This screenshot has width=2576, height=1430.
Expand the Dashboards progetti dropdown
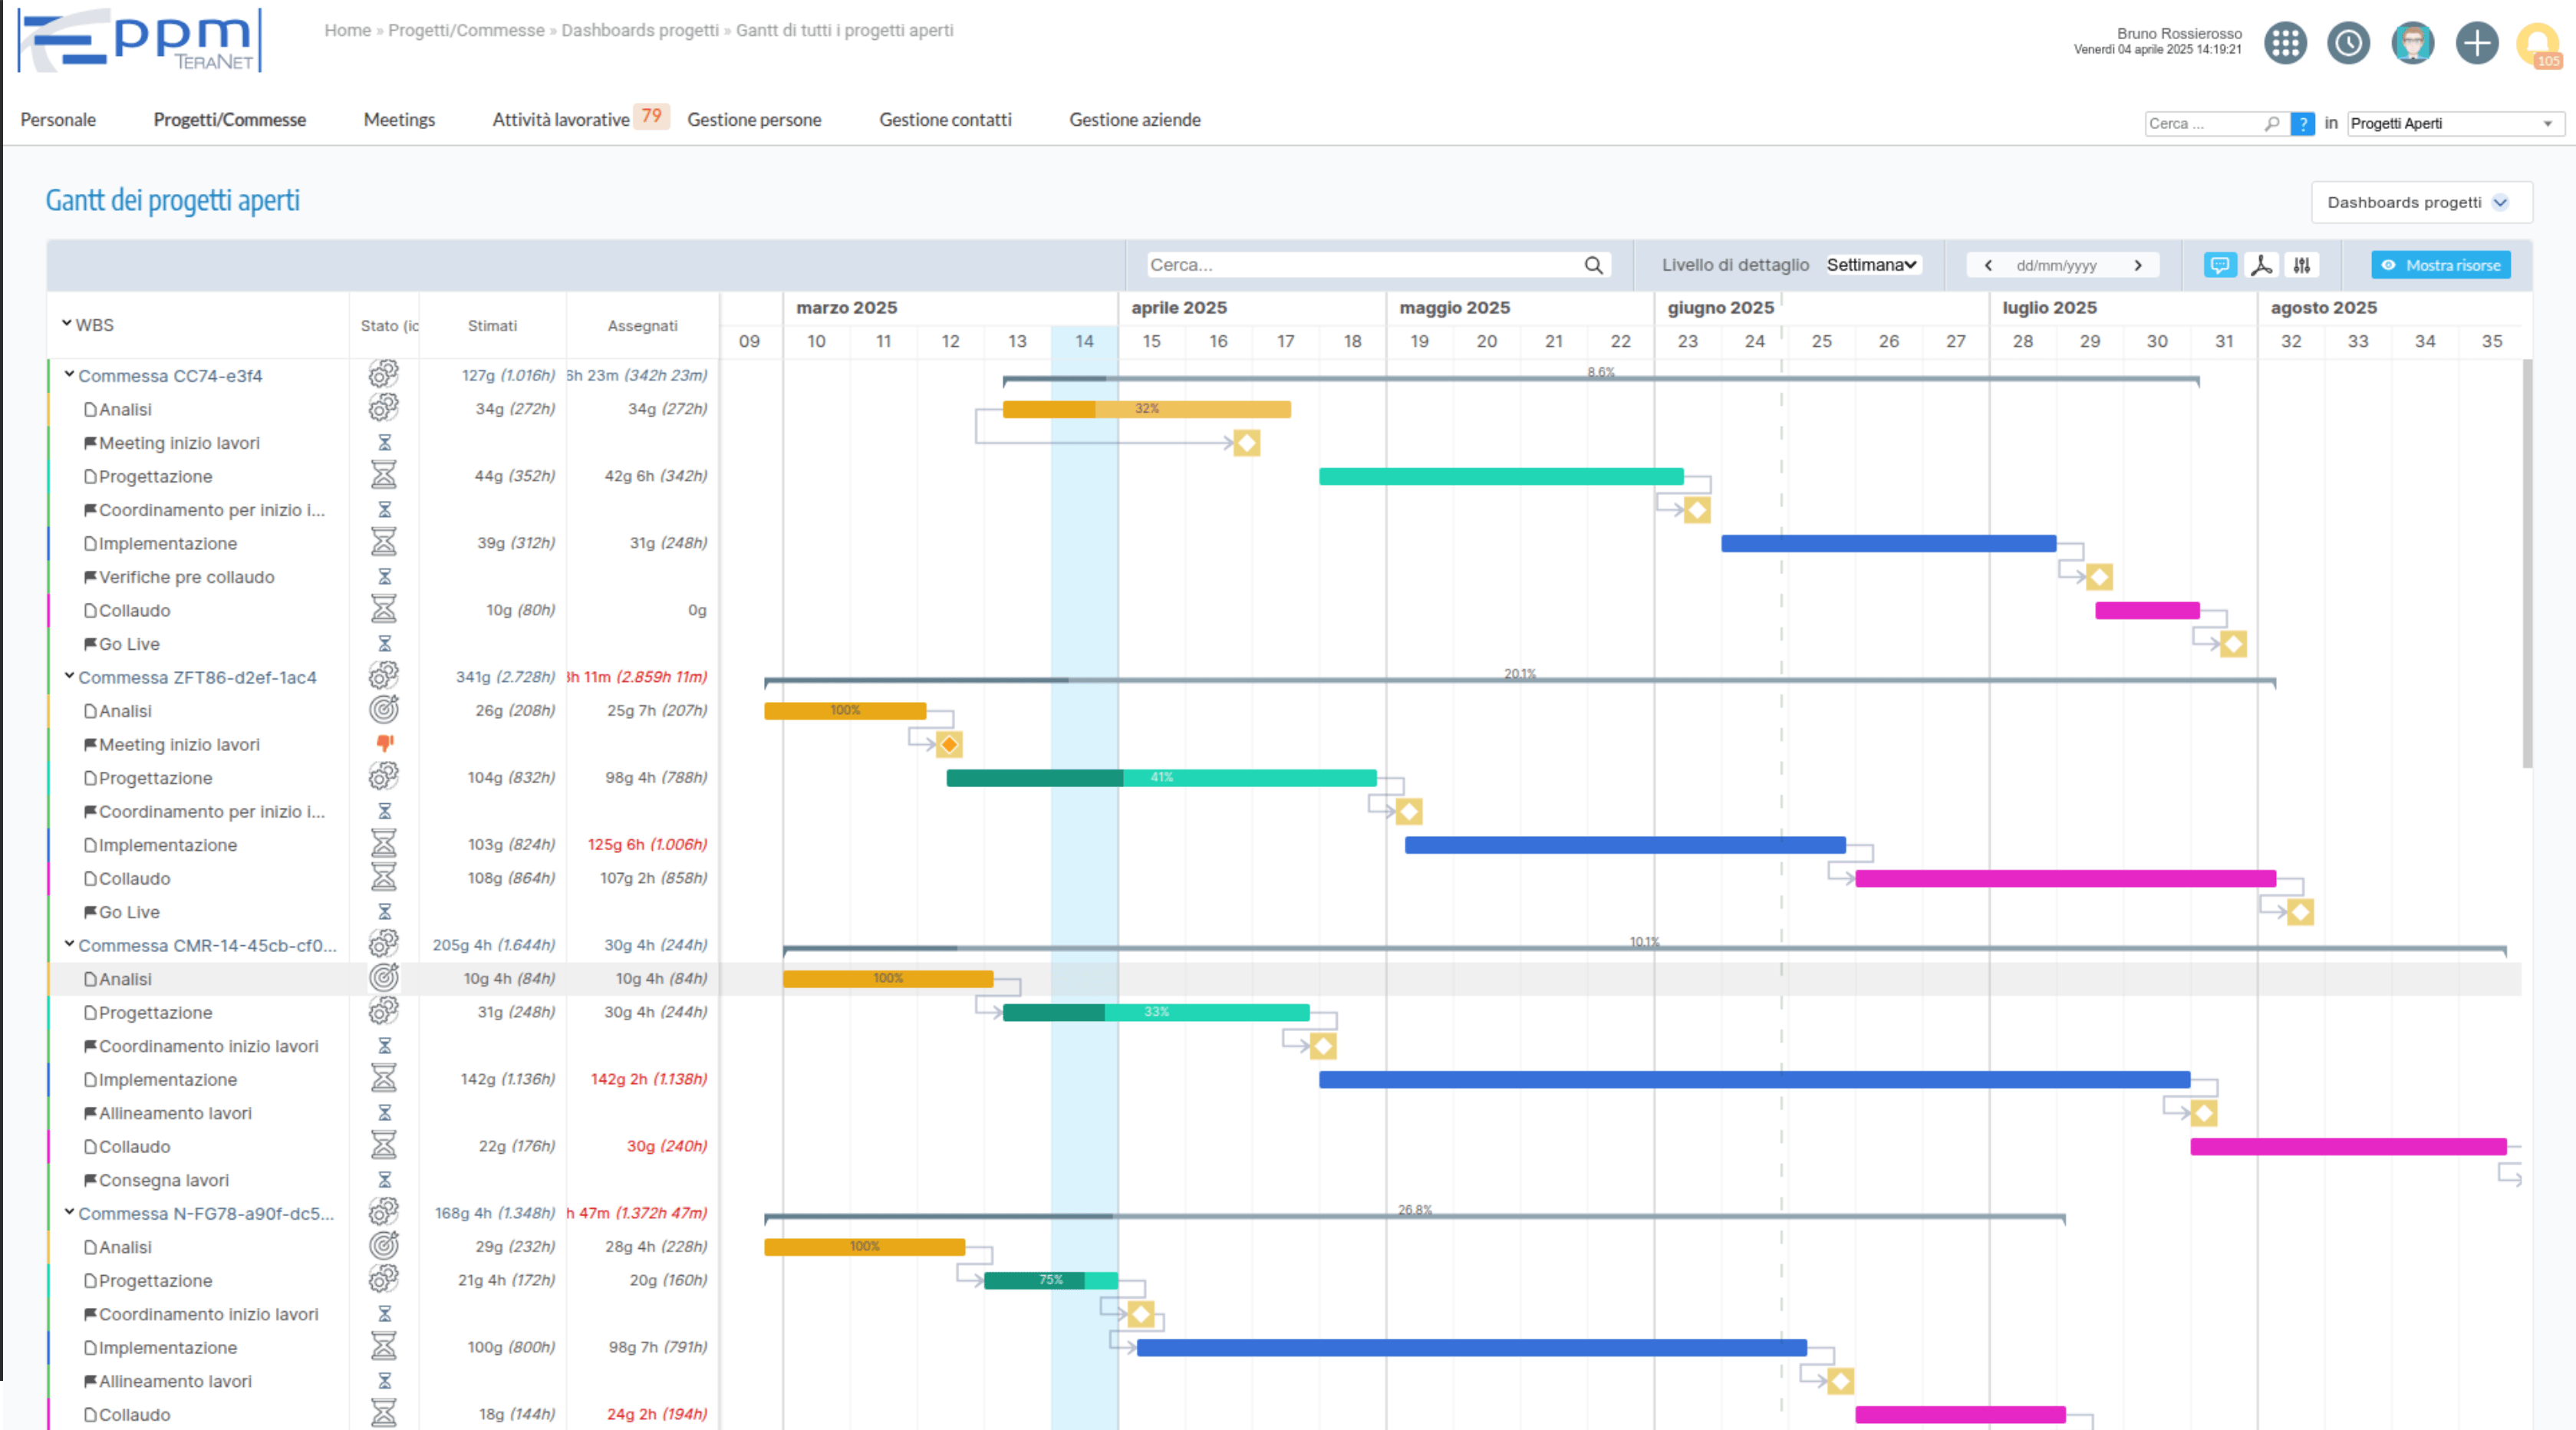click(x=2420, y=202)
